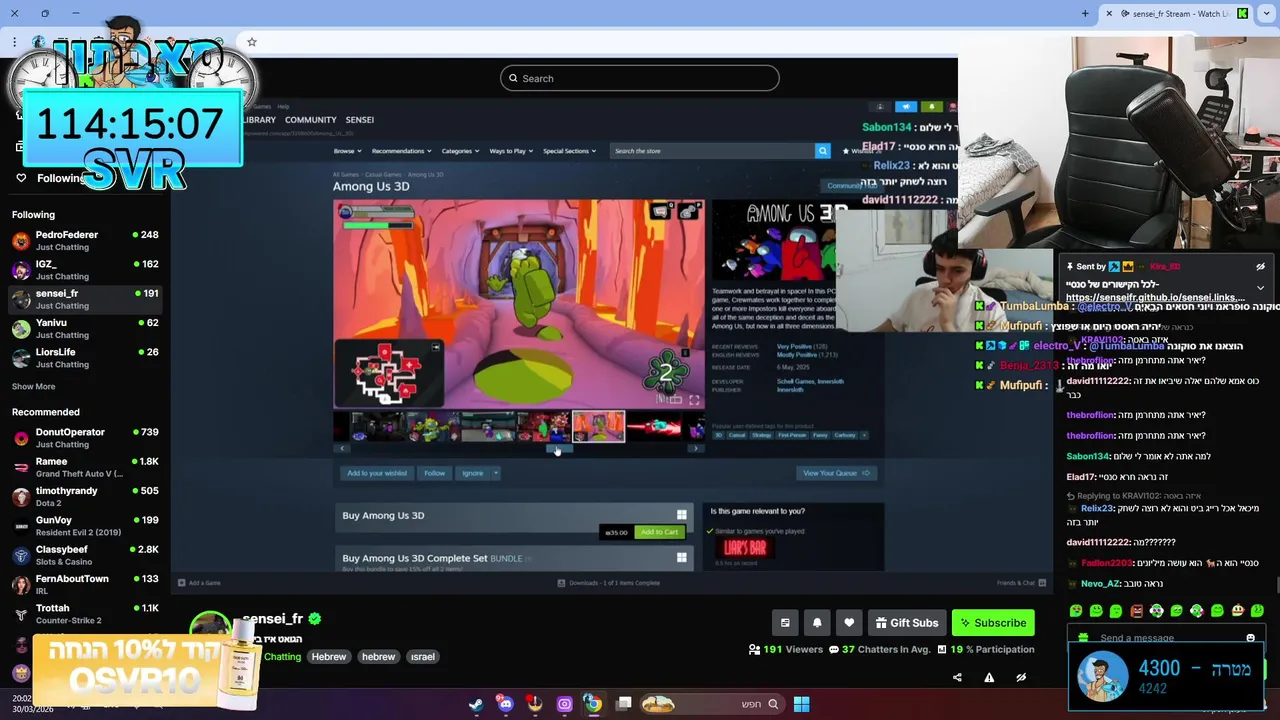Toggle the hide-eye icon below viewer stats

(1021, 677)
